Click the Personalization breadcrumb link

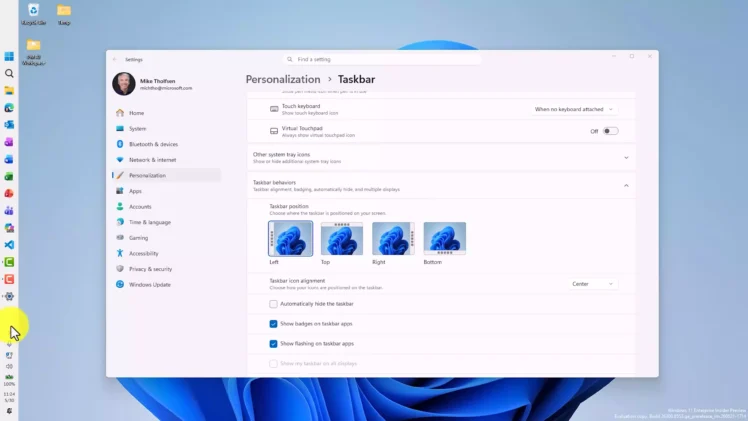point(283,79)
